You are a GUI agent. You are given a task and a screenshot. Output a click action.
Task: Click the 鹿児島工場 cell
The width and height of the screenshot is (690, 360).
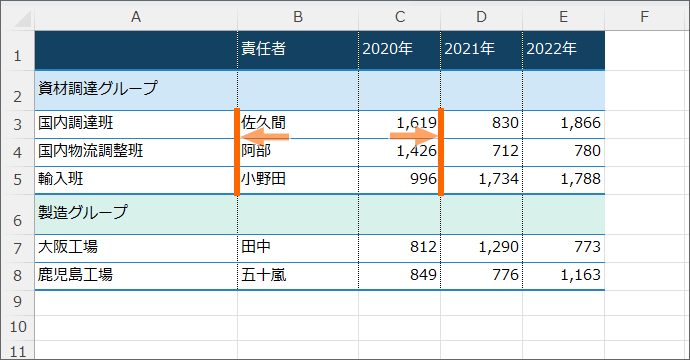[136, 276]
